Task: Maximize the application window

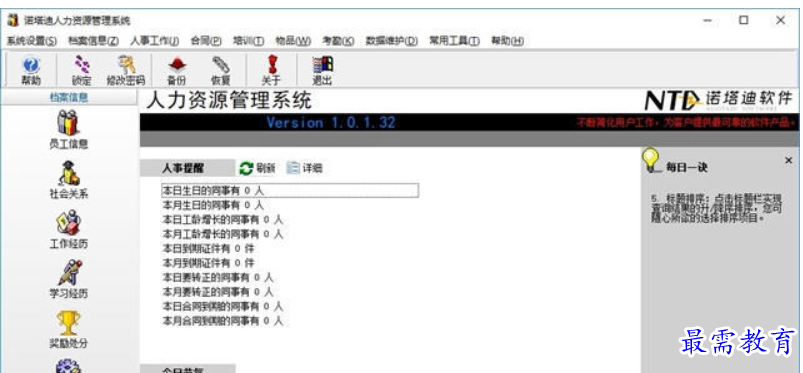Action: pos(744,20)
